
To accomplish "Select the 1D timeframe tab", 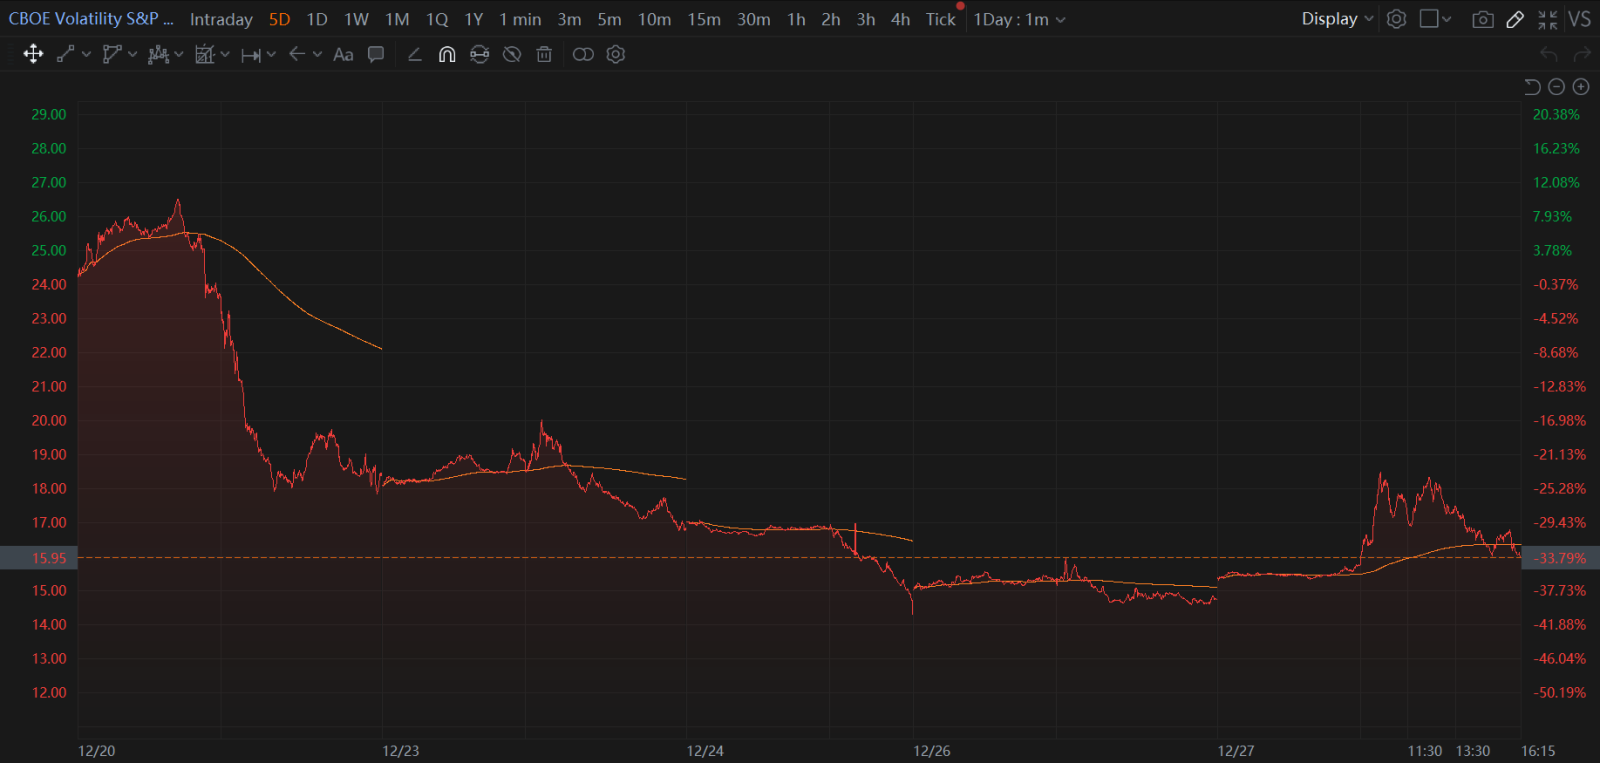I will point(317,19).
